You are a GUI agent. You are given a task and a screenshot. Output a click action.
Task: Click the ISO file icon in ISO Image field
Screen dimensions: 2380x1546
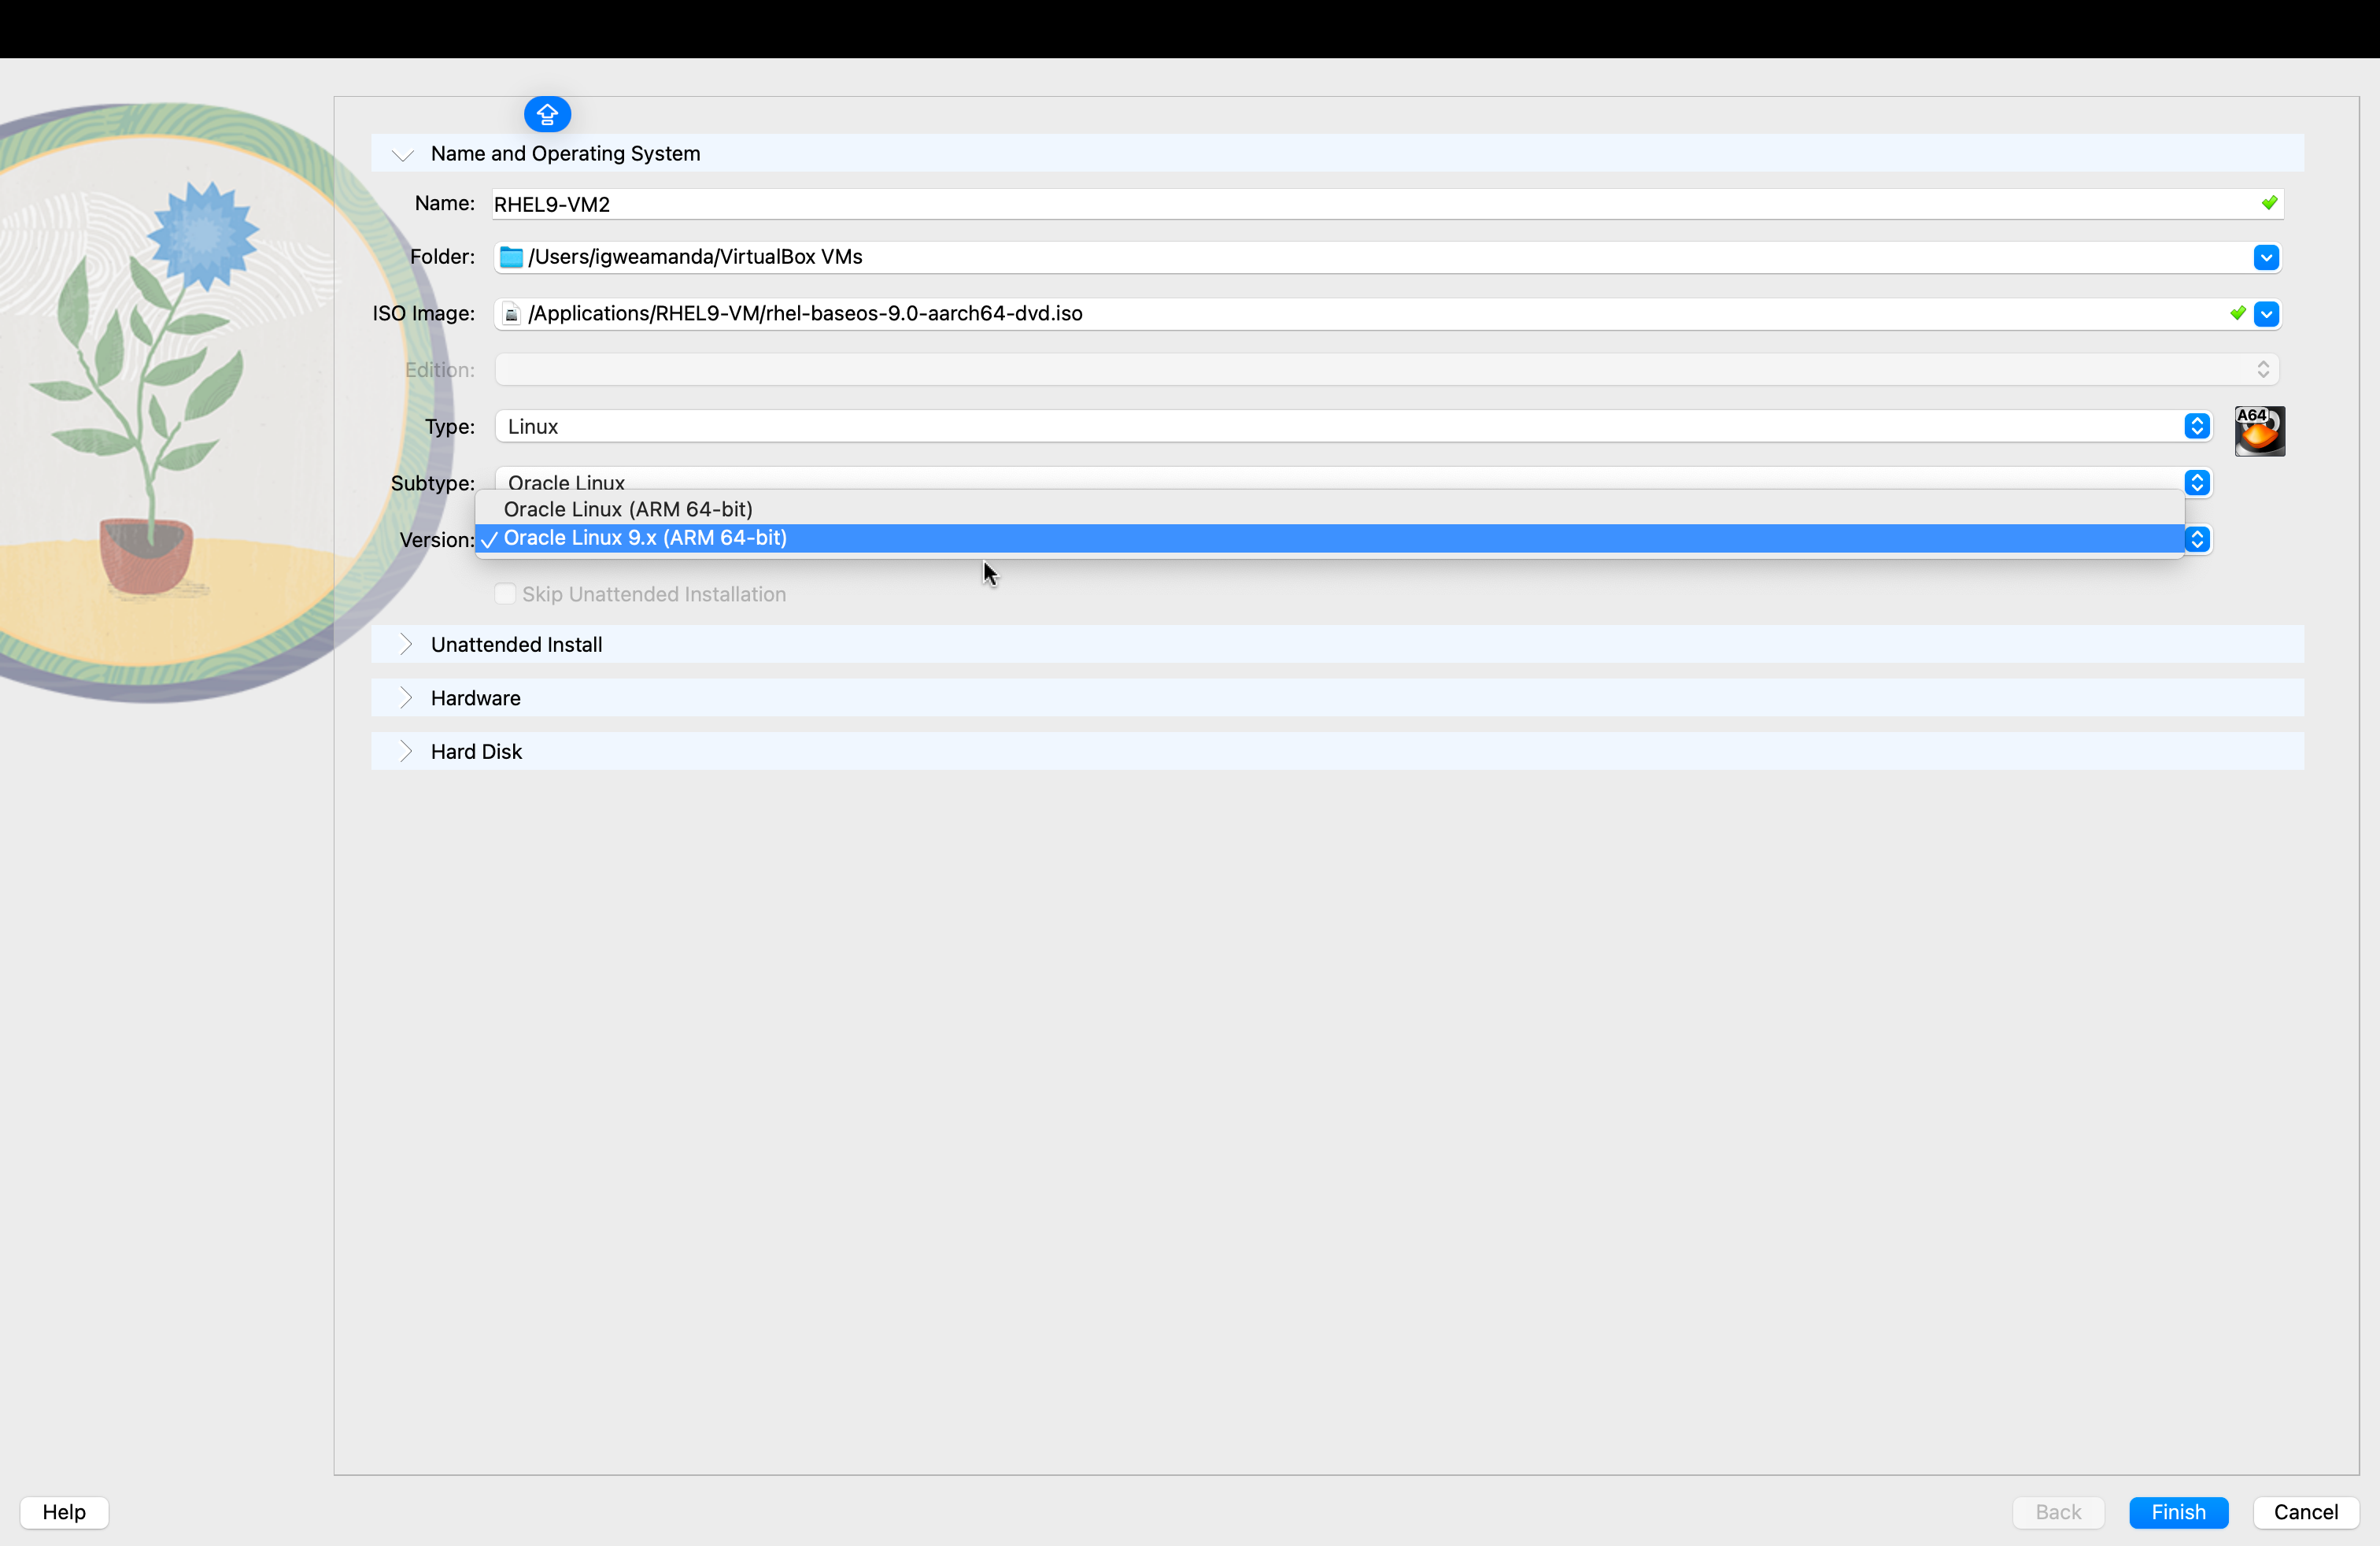511,314
